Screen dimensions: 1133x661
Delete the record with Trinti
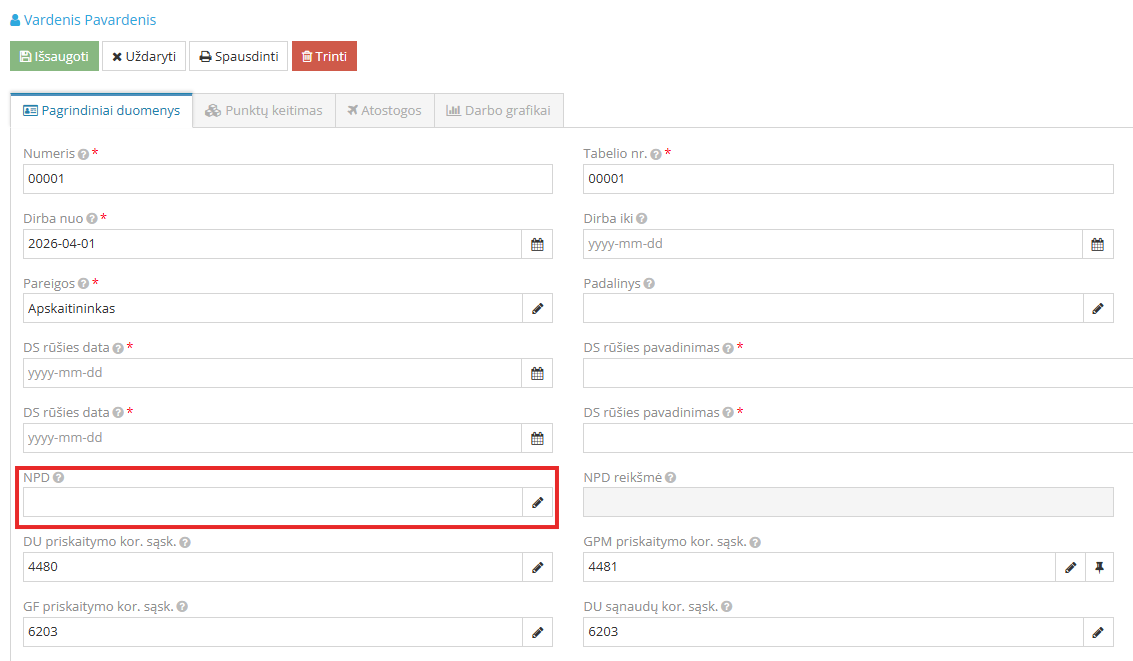[x=324, y=56]
